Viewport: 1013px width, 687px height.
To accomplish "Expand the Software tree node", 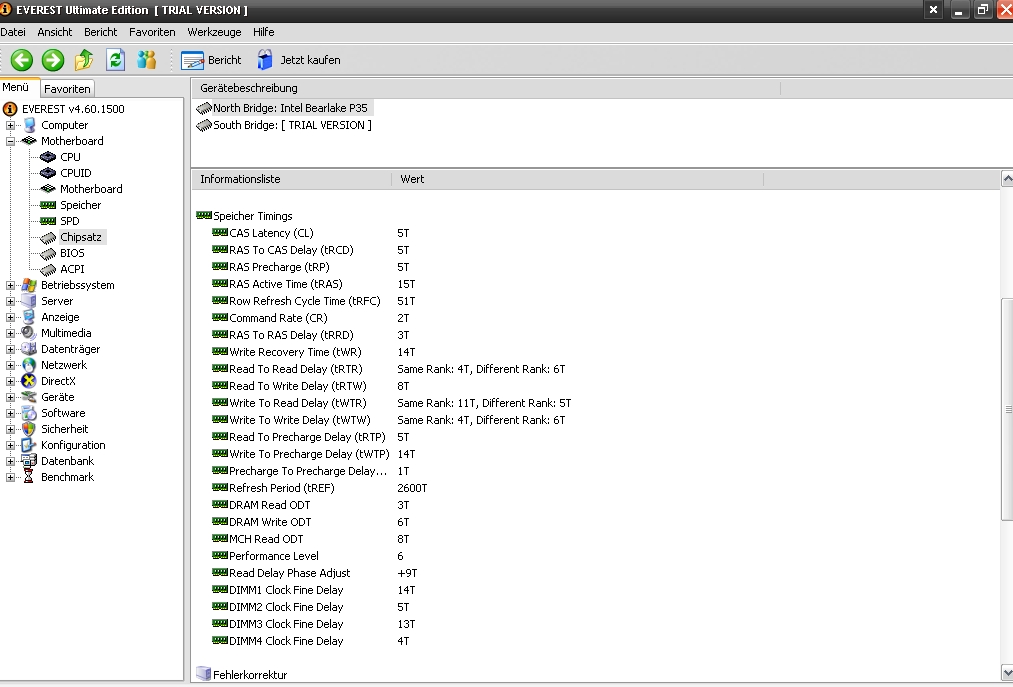I will coord(10,413).
